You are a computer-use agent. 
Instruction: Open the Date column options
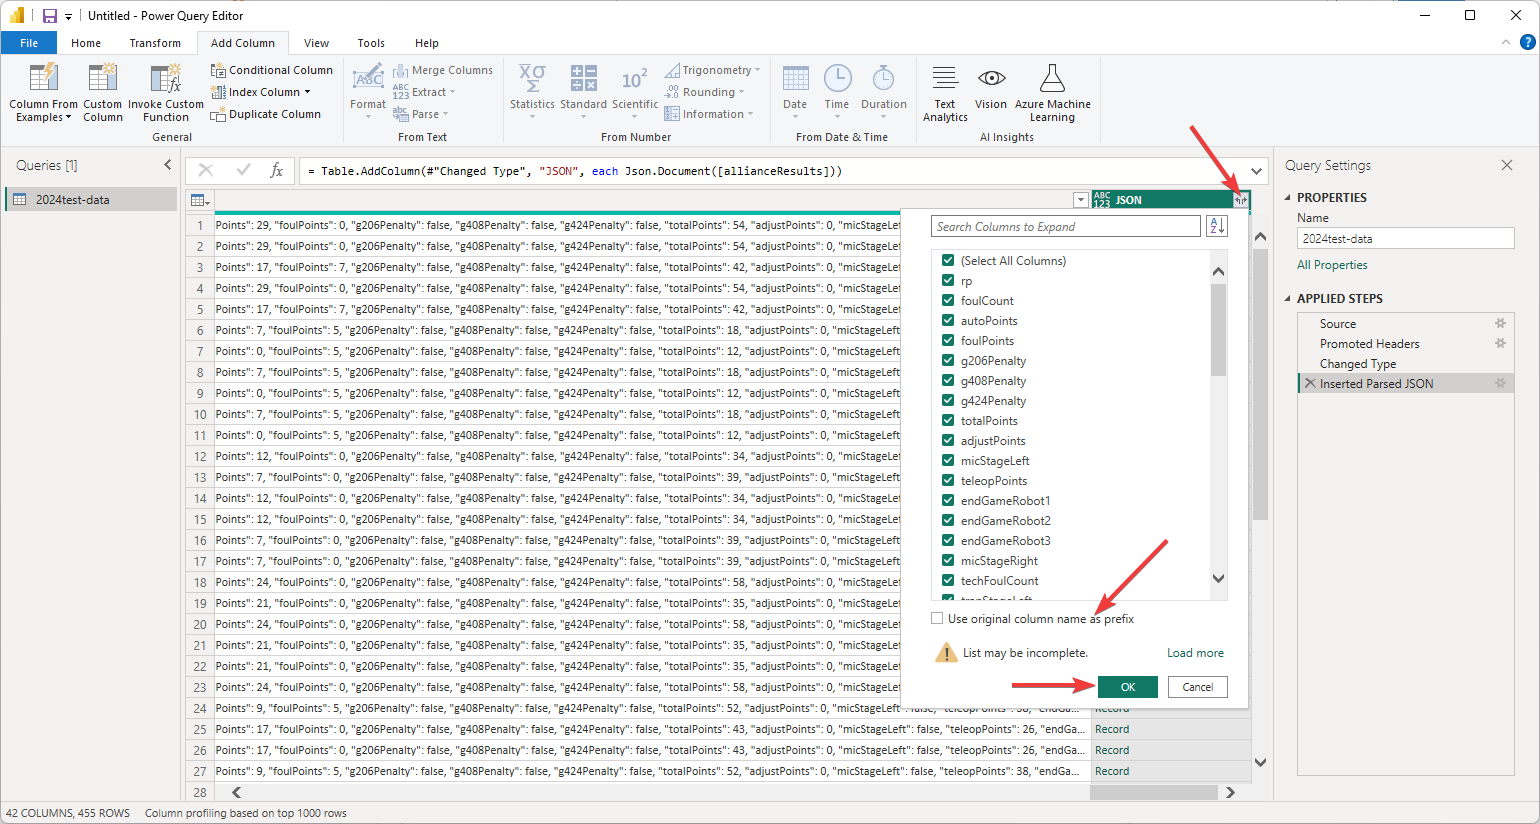(x=795, y=92)
